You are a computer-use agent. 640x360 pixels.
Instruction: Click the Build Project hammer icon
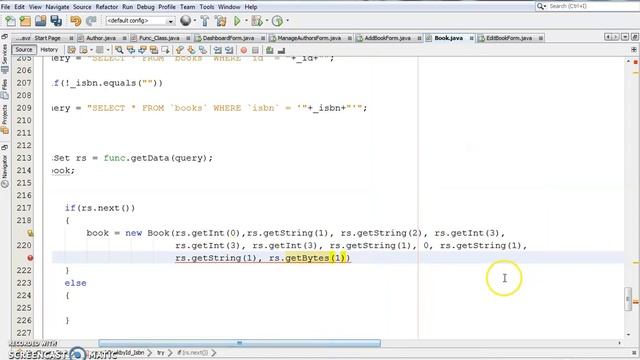pyautogui.click(x=205, y=21)
